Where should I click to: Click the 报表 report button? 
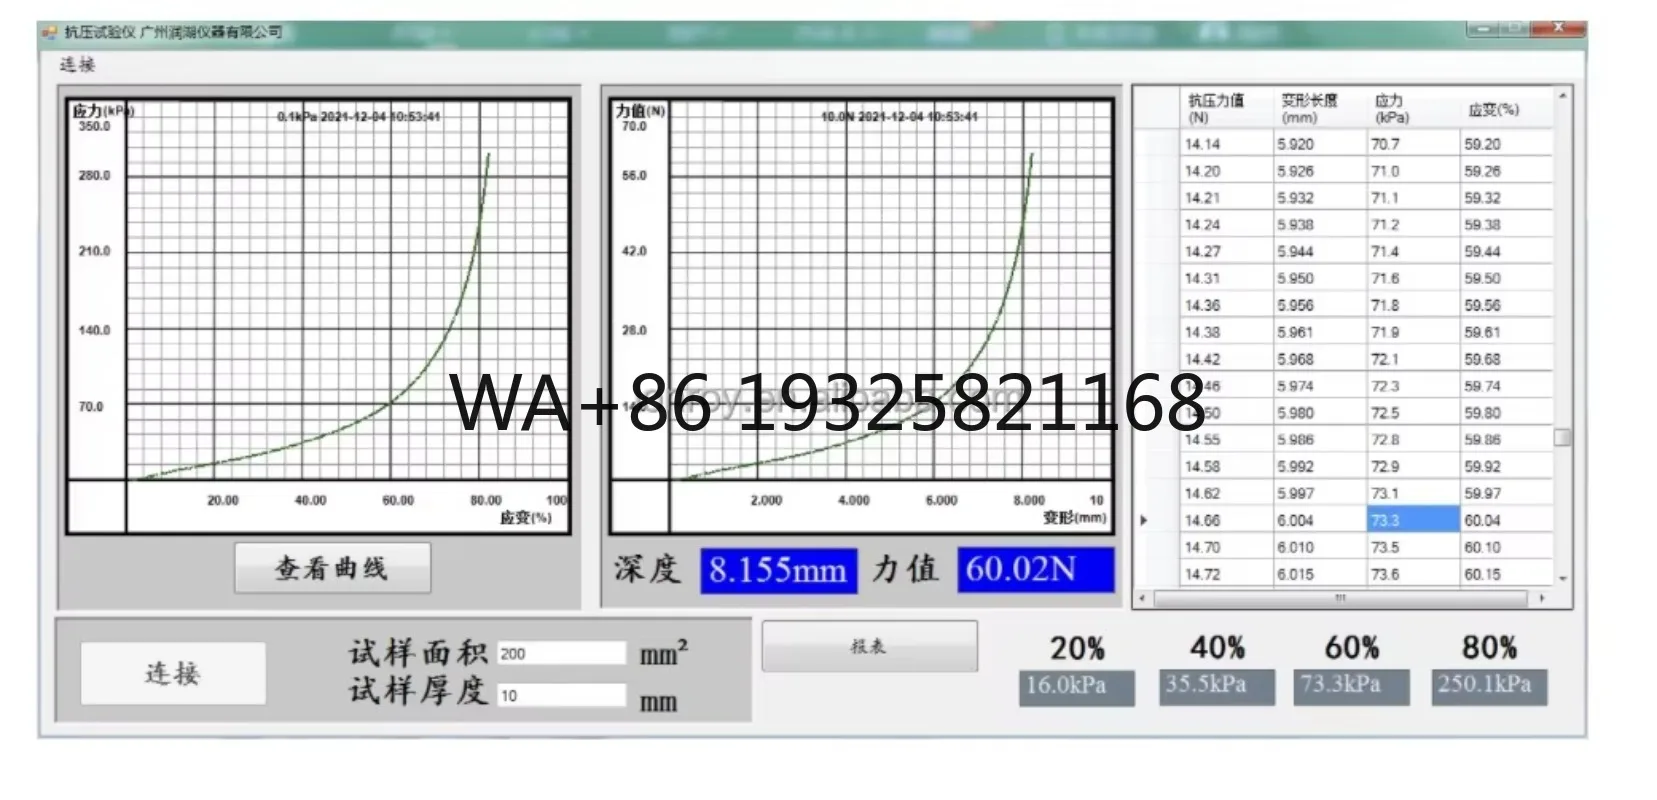[869, 646]
